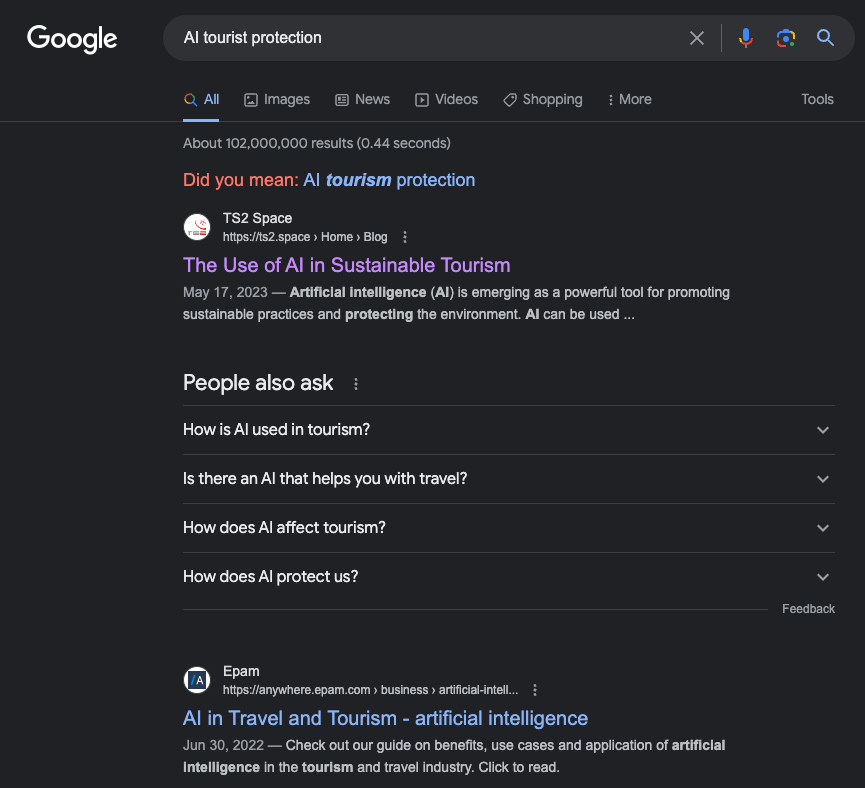Image resolution: width=865 pixels, height=788 pixels.
Task: Click the search magnifier icon
Action: [825, 38]
